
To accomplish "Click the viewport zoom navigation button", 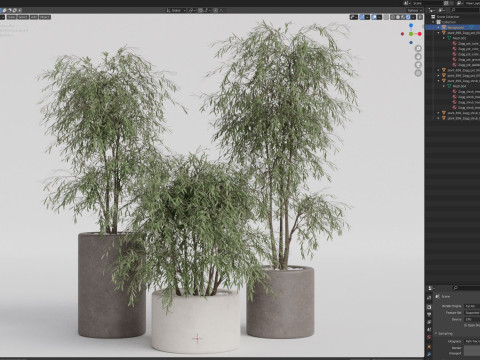I will tap(418, 49).
